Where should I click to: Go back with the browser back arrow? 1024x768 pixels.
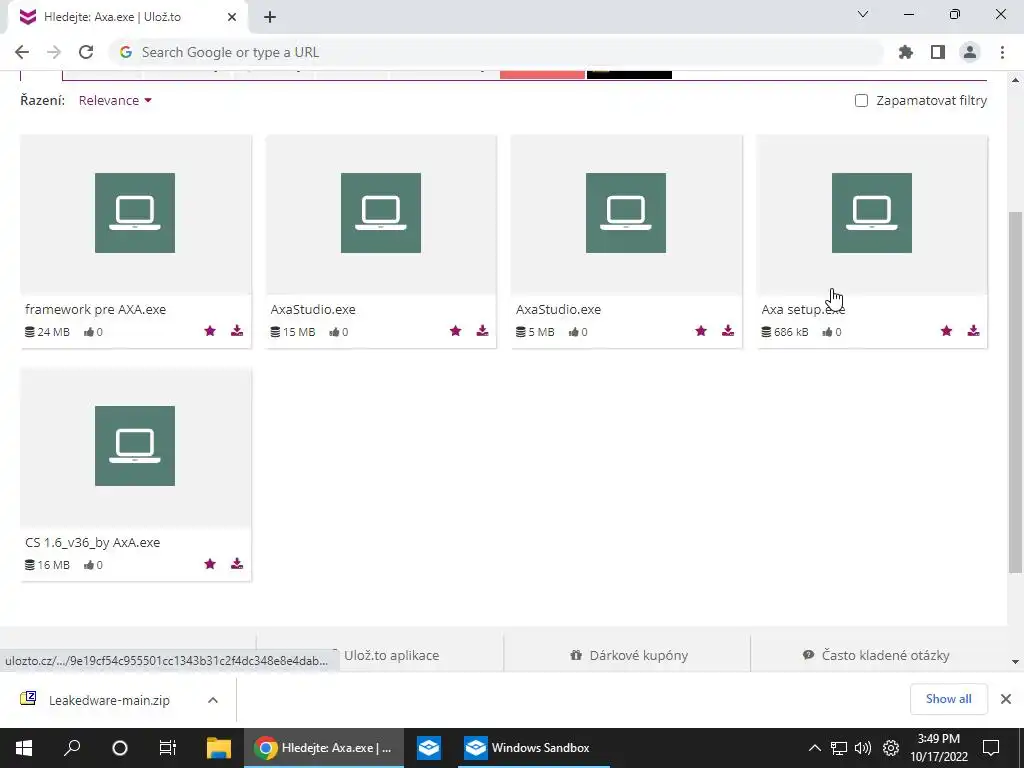click(x=22, y=52)
